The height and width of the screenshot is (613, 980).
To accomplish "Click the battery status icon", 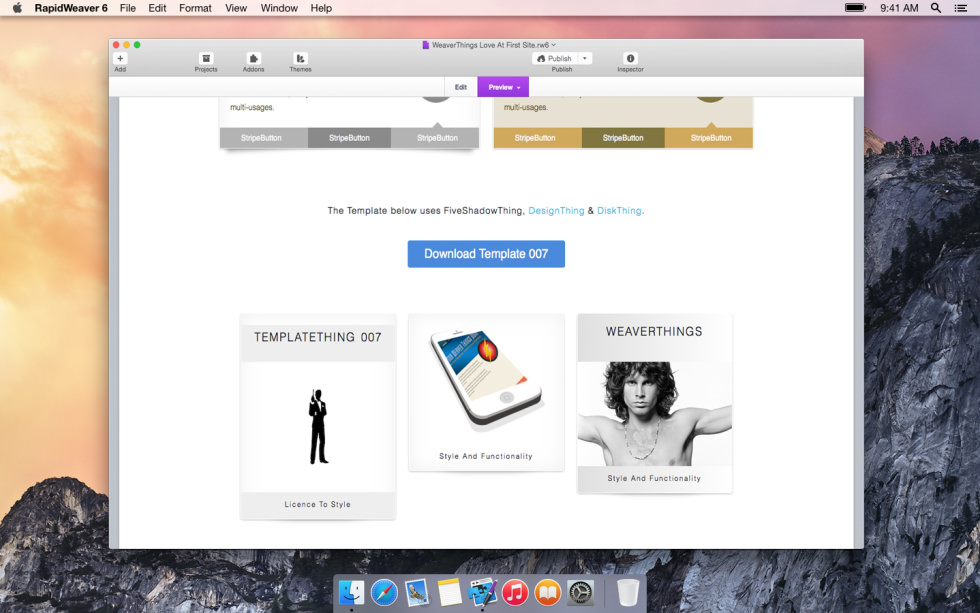I will click(855, 8).
